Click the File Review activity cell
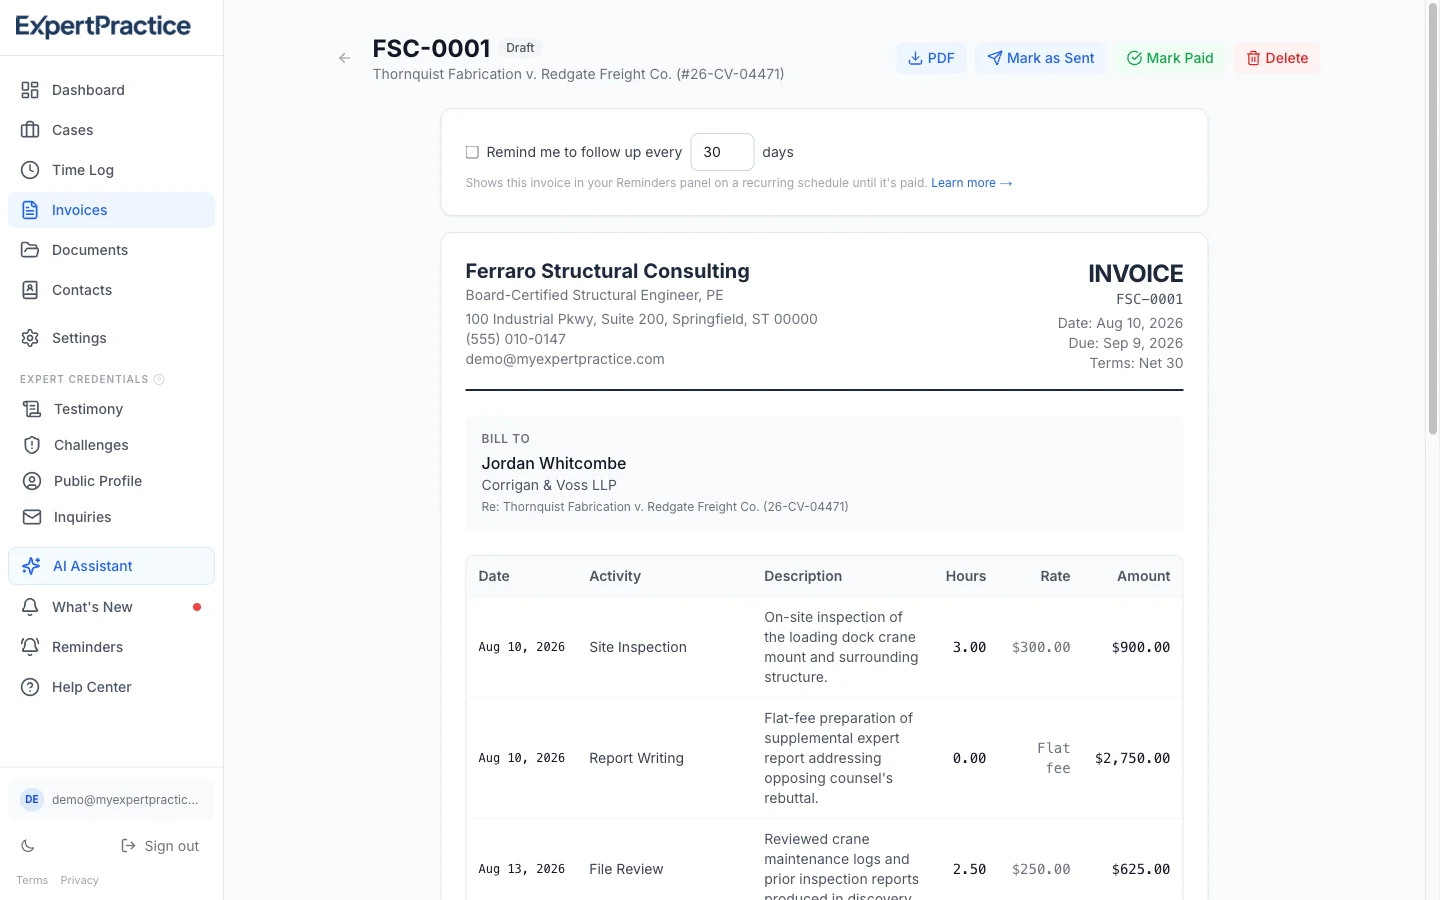Screen dimensions: 1440x900 click(626, 869)
